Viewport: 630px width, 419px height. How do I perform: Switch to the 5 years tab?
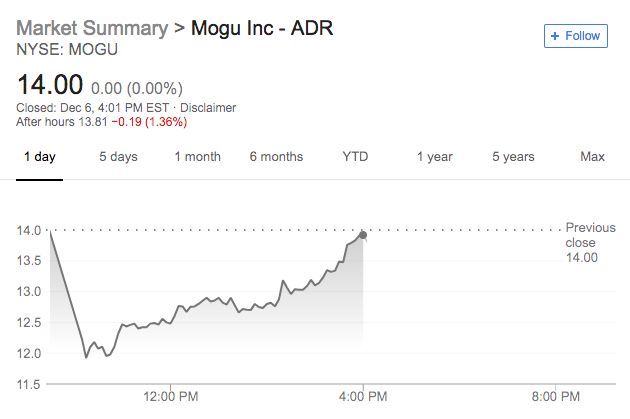(513, 157)
